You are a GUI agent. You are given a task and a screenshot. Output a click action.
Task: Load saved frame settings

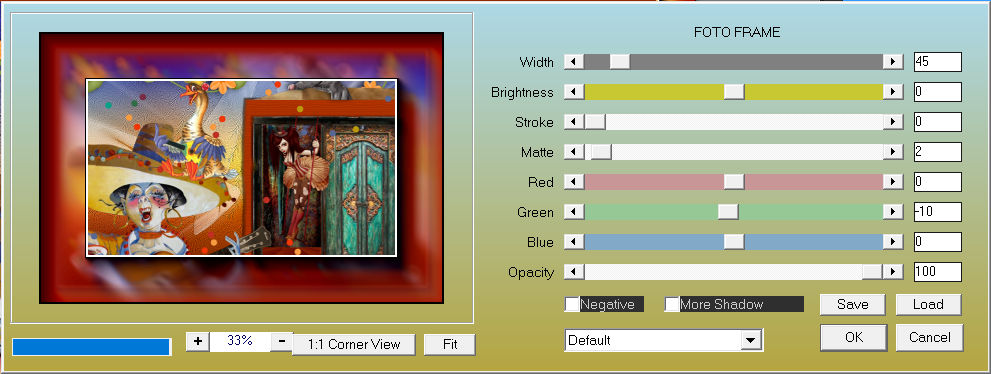(x=928, y=305)
